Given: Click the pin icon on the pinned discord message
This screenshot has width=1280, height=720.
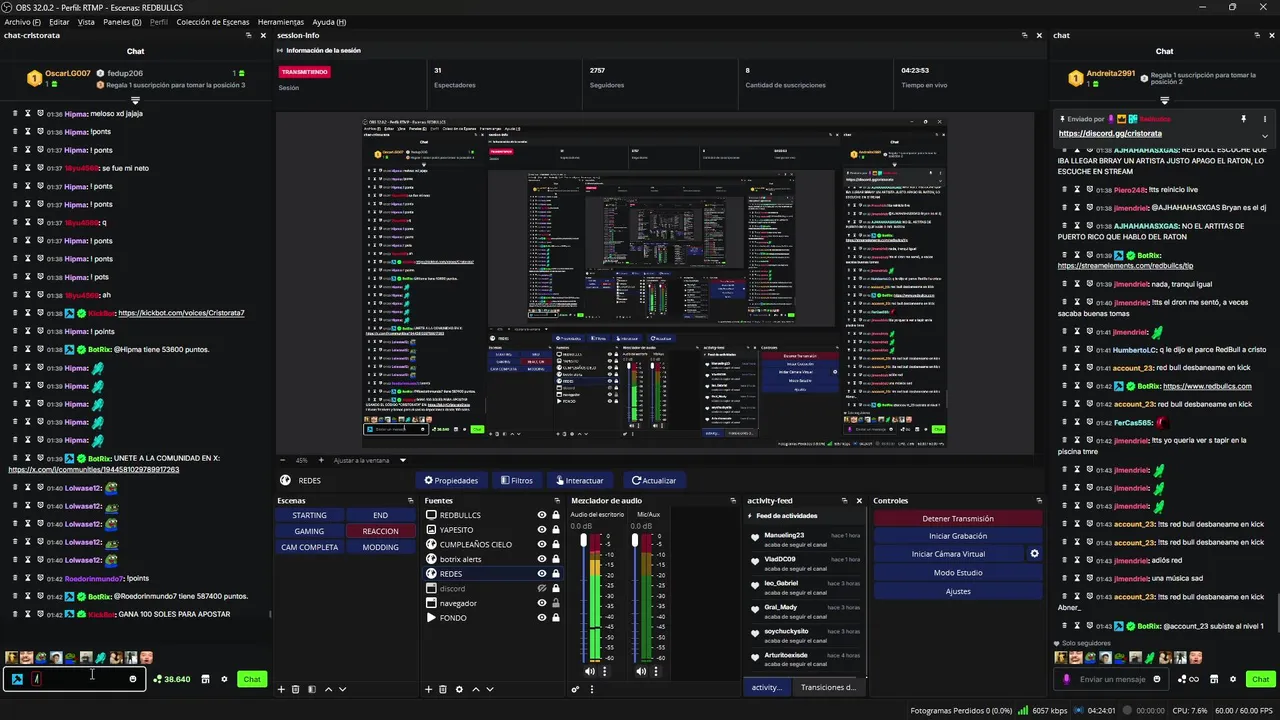Looking at the screenshot, I should pyautogui.click(x=1244, y=119).
